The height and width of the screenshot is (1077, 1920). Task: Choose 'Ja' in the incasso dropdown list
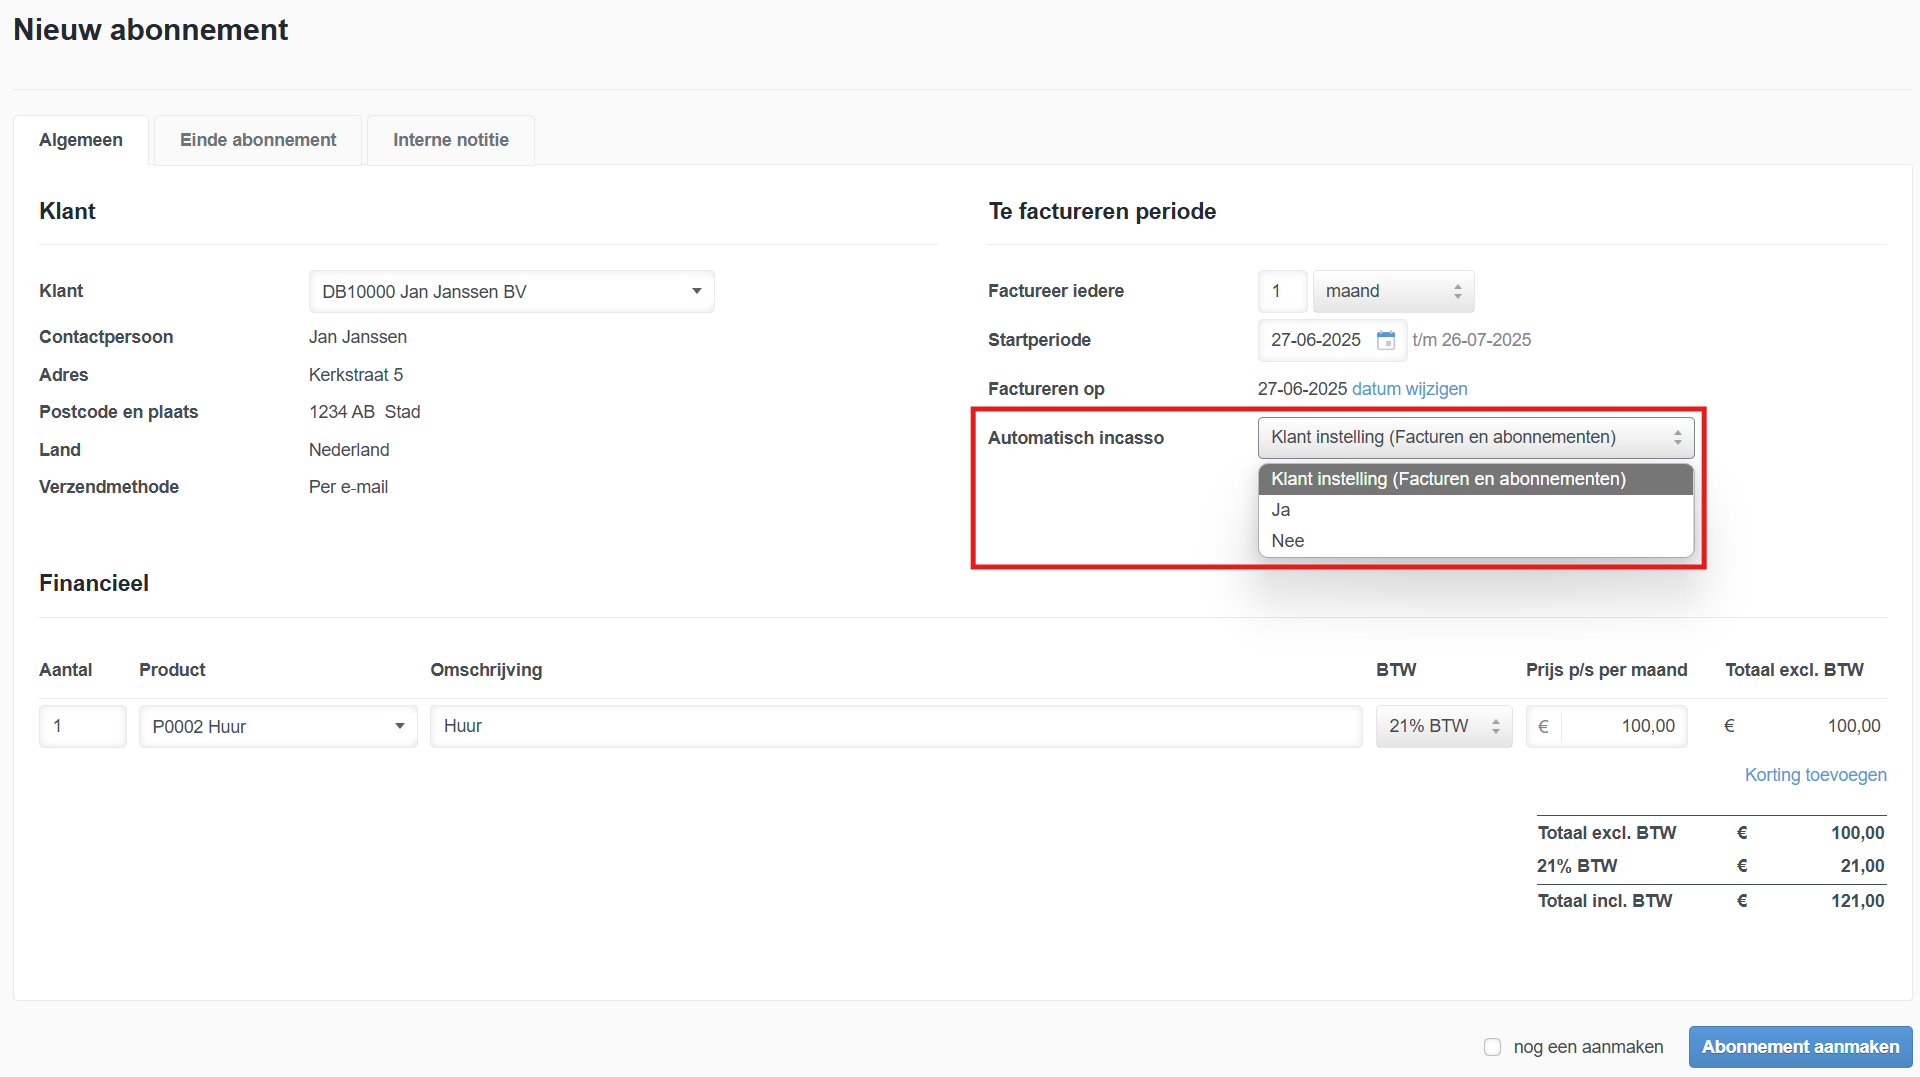pyautogui.click(x=1281, y=510)
